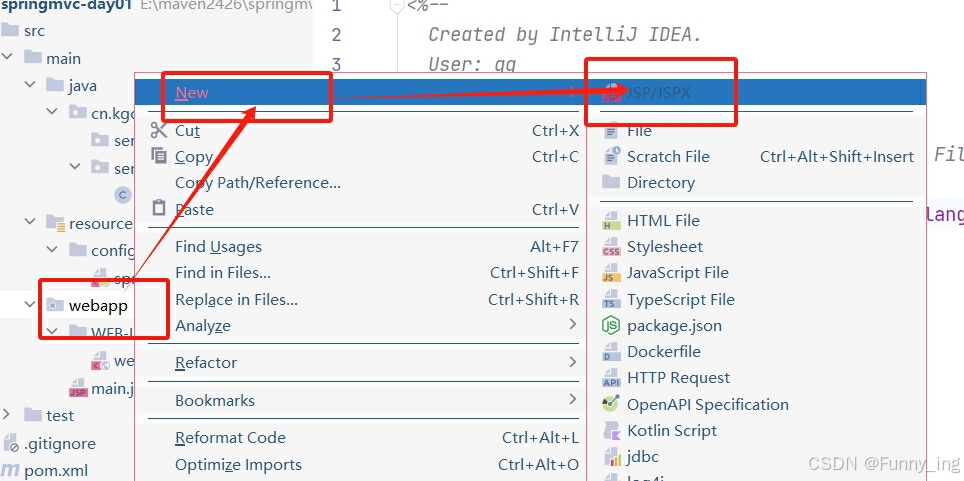
Task: Click the Copy icon in the context menu
Action: pyautogui.click(x=159, y=156)
